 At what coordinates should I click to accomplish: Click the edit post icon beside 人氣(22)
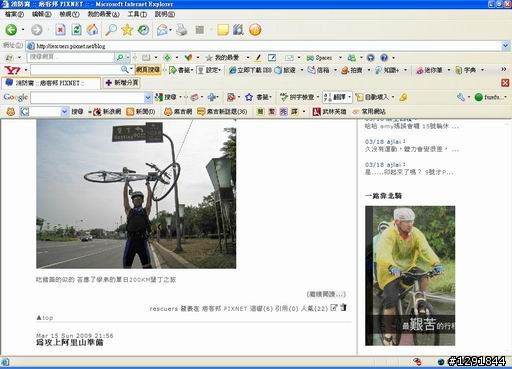pyautogui.click(x=334, y=308)
